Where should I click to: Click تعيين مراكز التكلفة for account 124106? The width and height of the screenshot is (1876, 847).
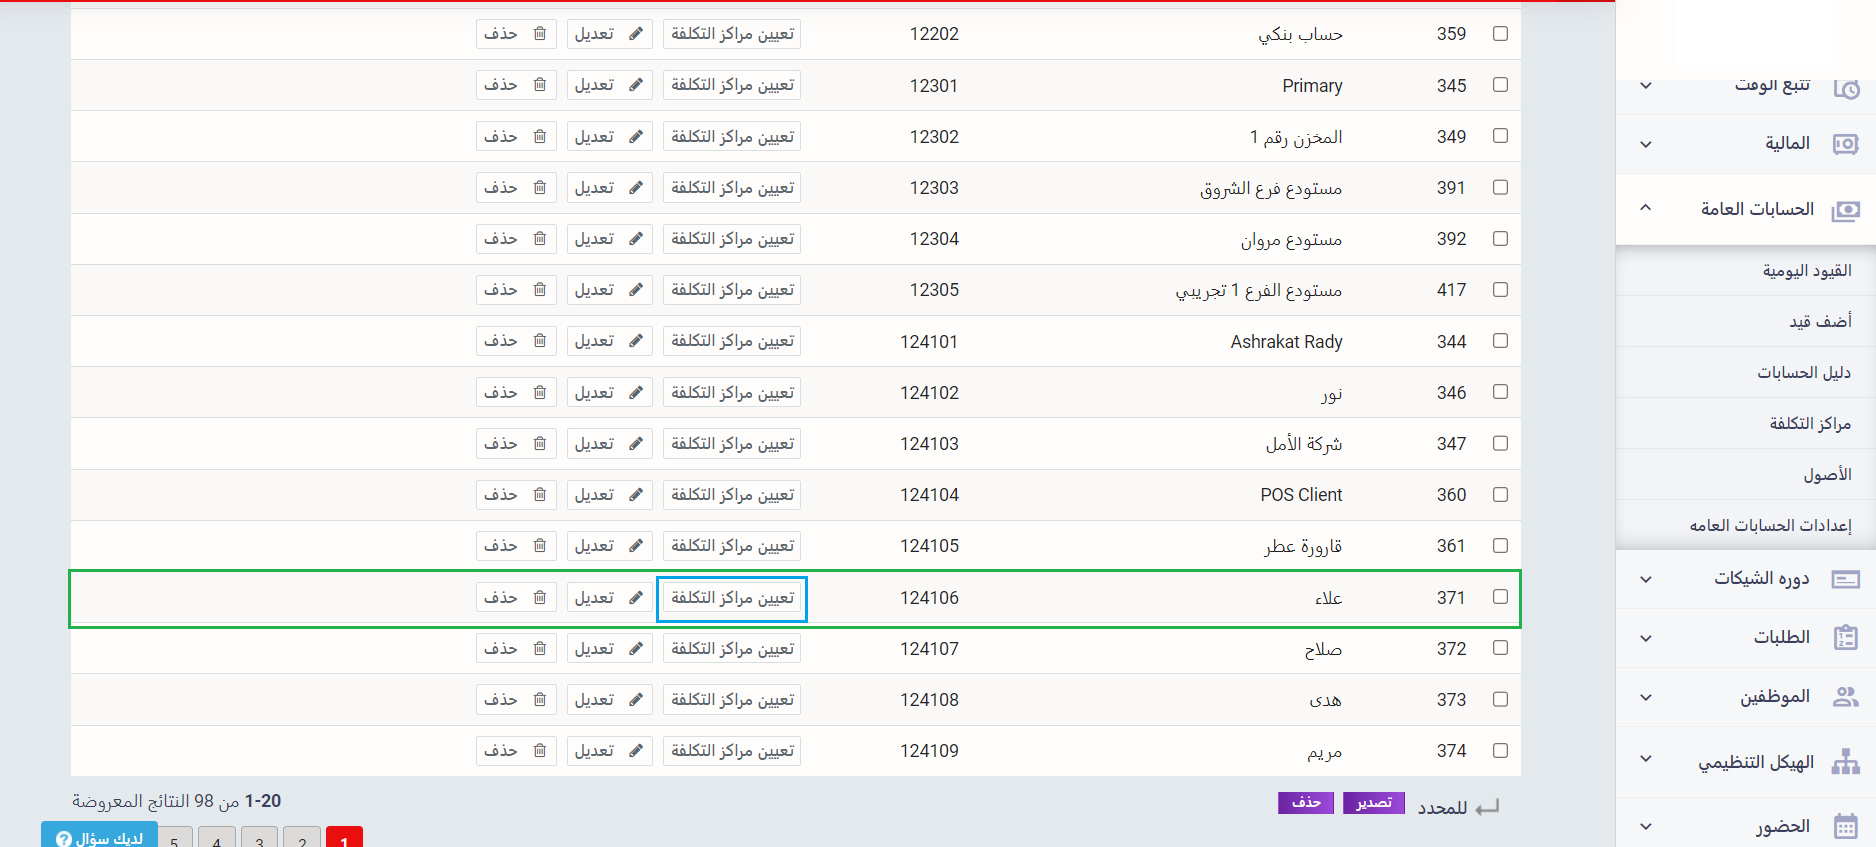[x=732, y=598]
